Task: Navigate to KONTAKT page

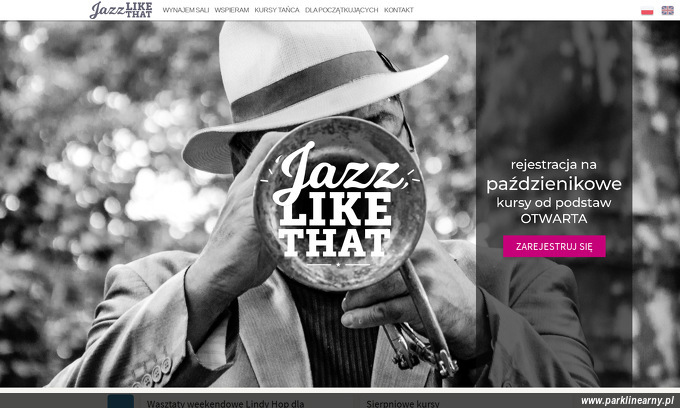Action: click(399, 10)
